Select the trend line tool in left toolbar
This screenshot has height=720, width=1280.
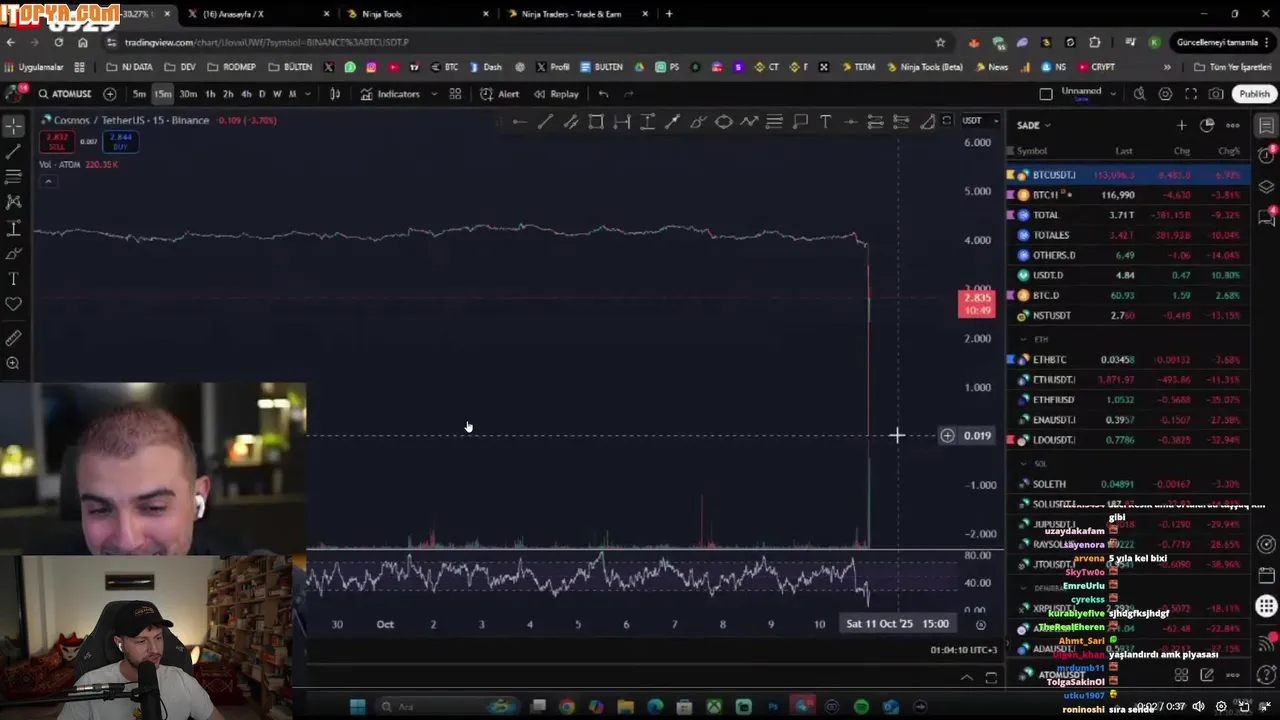[x=13, y=152]
